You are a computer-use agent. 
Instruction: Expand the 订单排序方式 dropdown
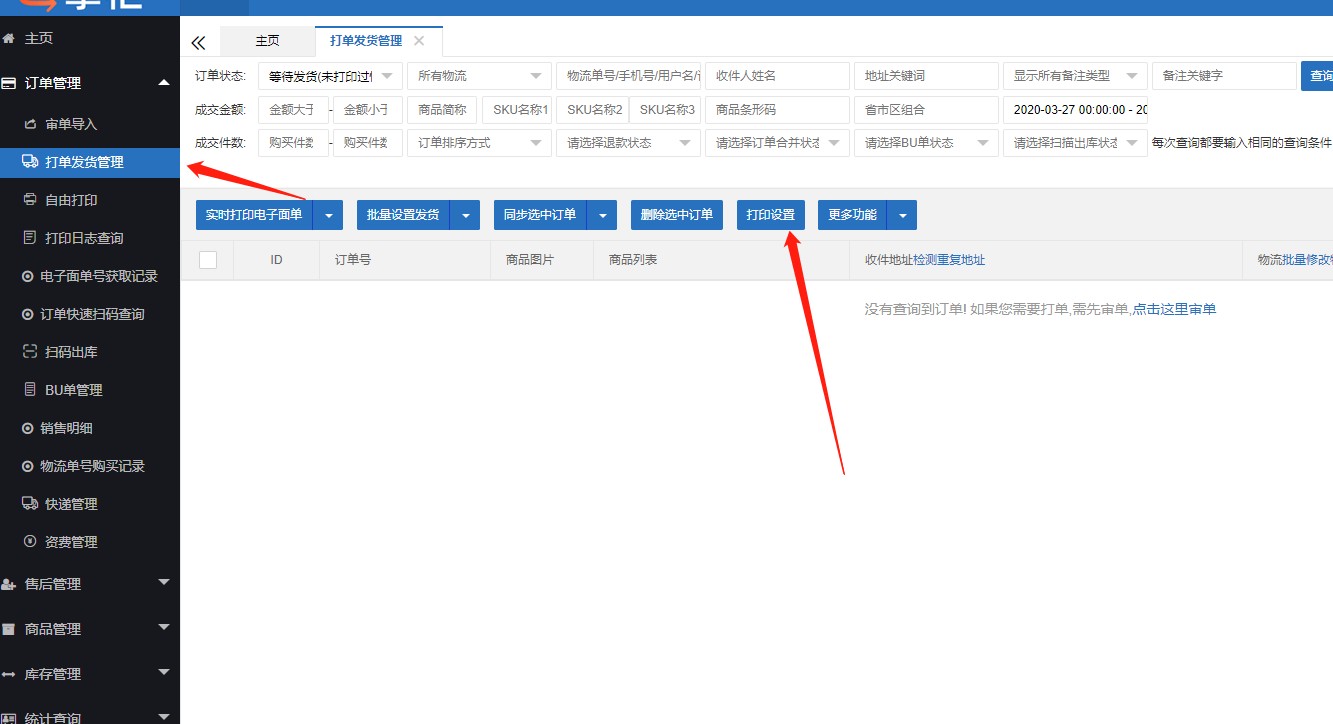[x=479, y=143]
